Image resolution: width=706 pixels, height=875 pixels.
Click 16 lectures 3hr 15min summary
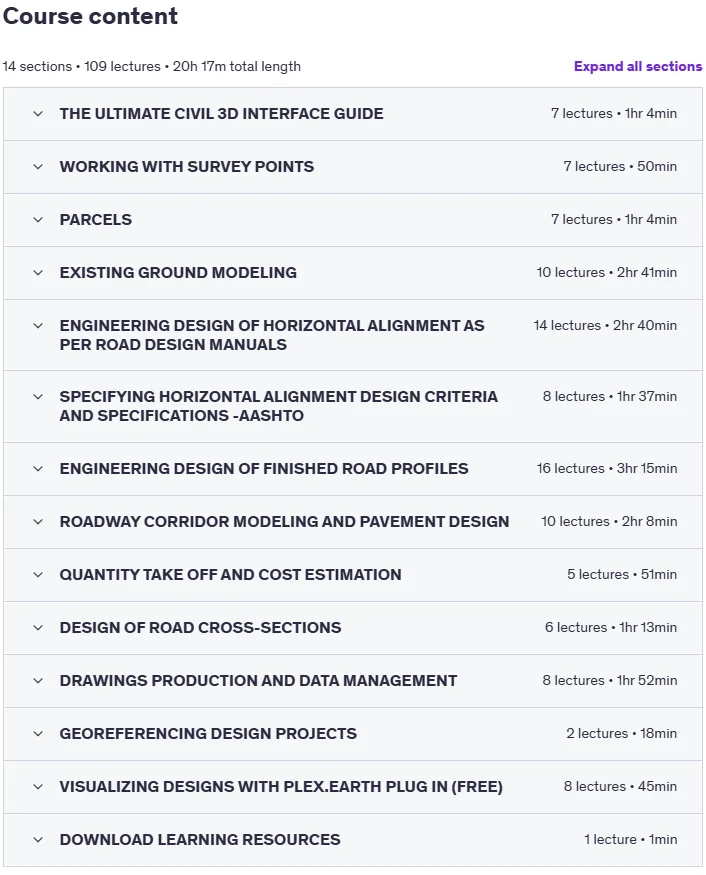(607, 469)
